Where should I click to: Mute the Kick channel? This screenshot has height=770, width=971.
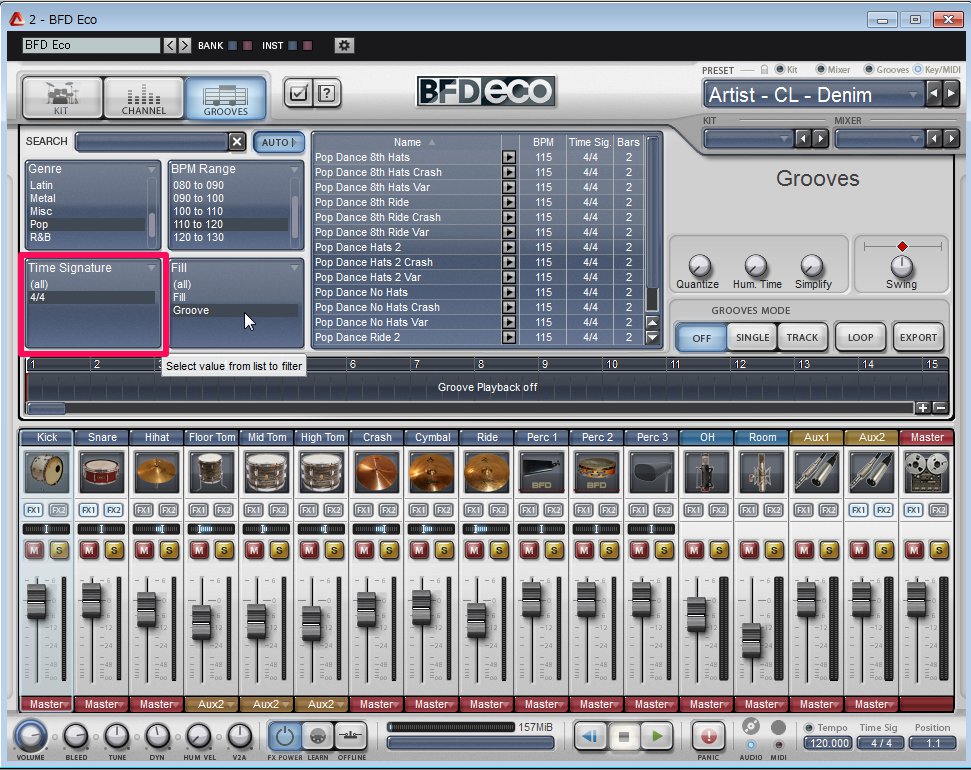[x=34, y=550]
